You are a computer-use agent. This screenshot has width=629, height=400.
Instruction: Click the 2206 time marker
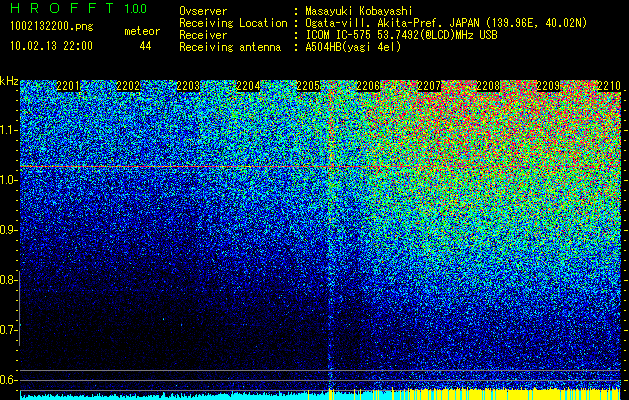tap(368, 86)
